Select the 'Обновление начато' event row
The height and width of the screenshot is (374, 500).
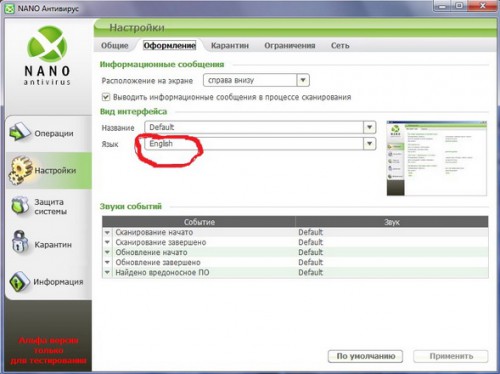pos(295,252)
